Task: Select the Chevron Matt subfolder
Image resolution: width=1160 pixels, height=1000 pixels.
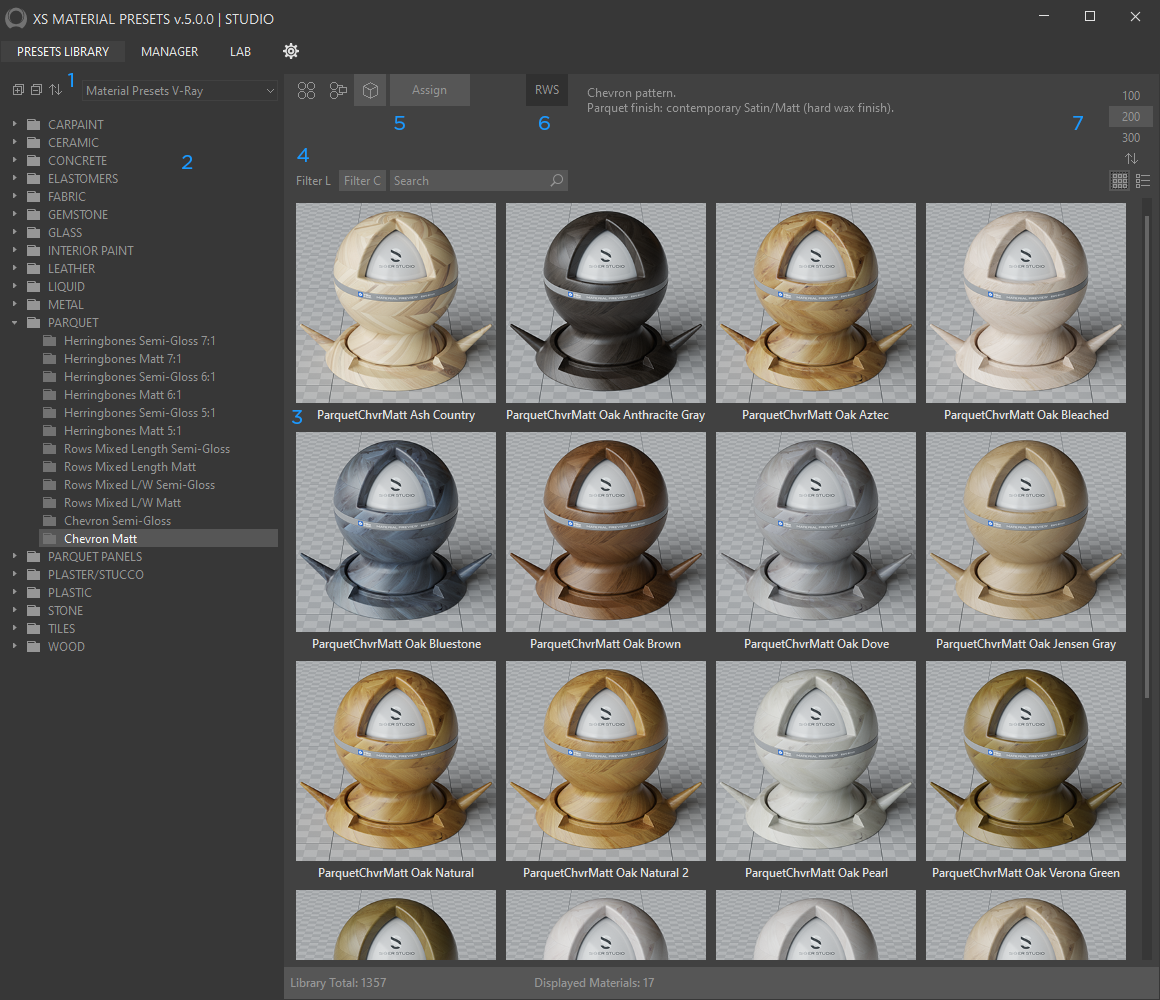Action: 158,538
